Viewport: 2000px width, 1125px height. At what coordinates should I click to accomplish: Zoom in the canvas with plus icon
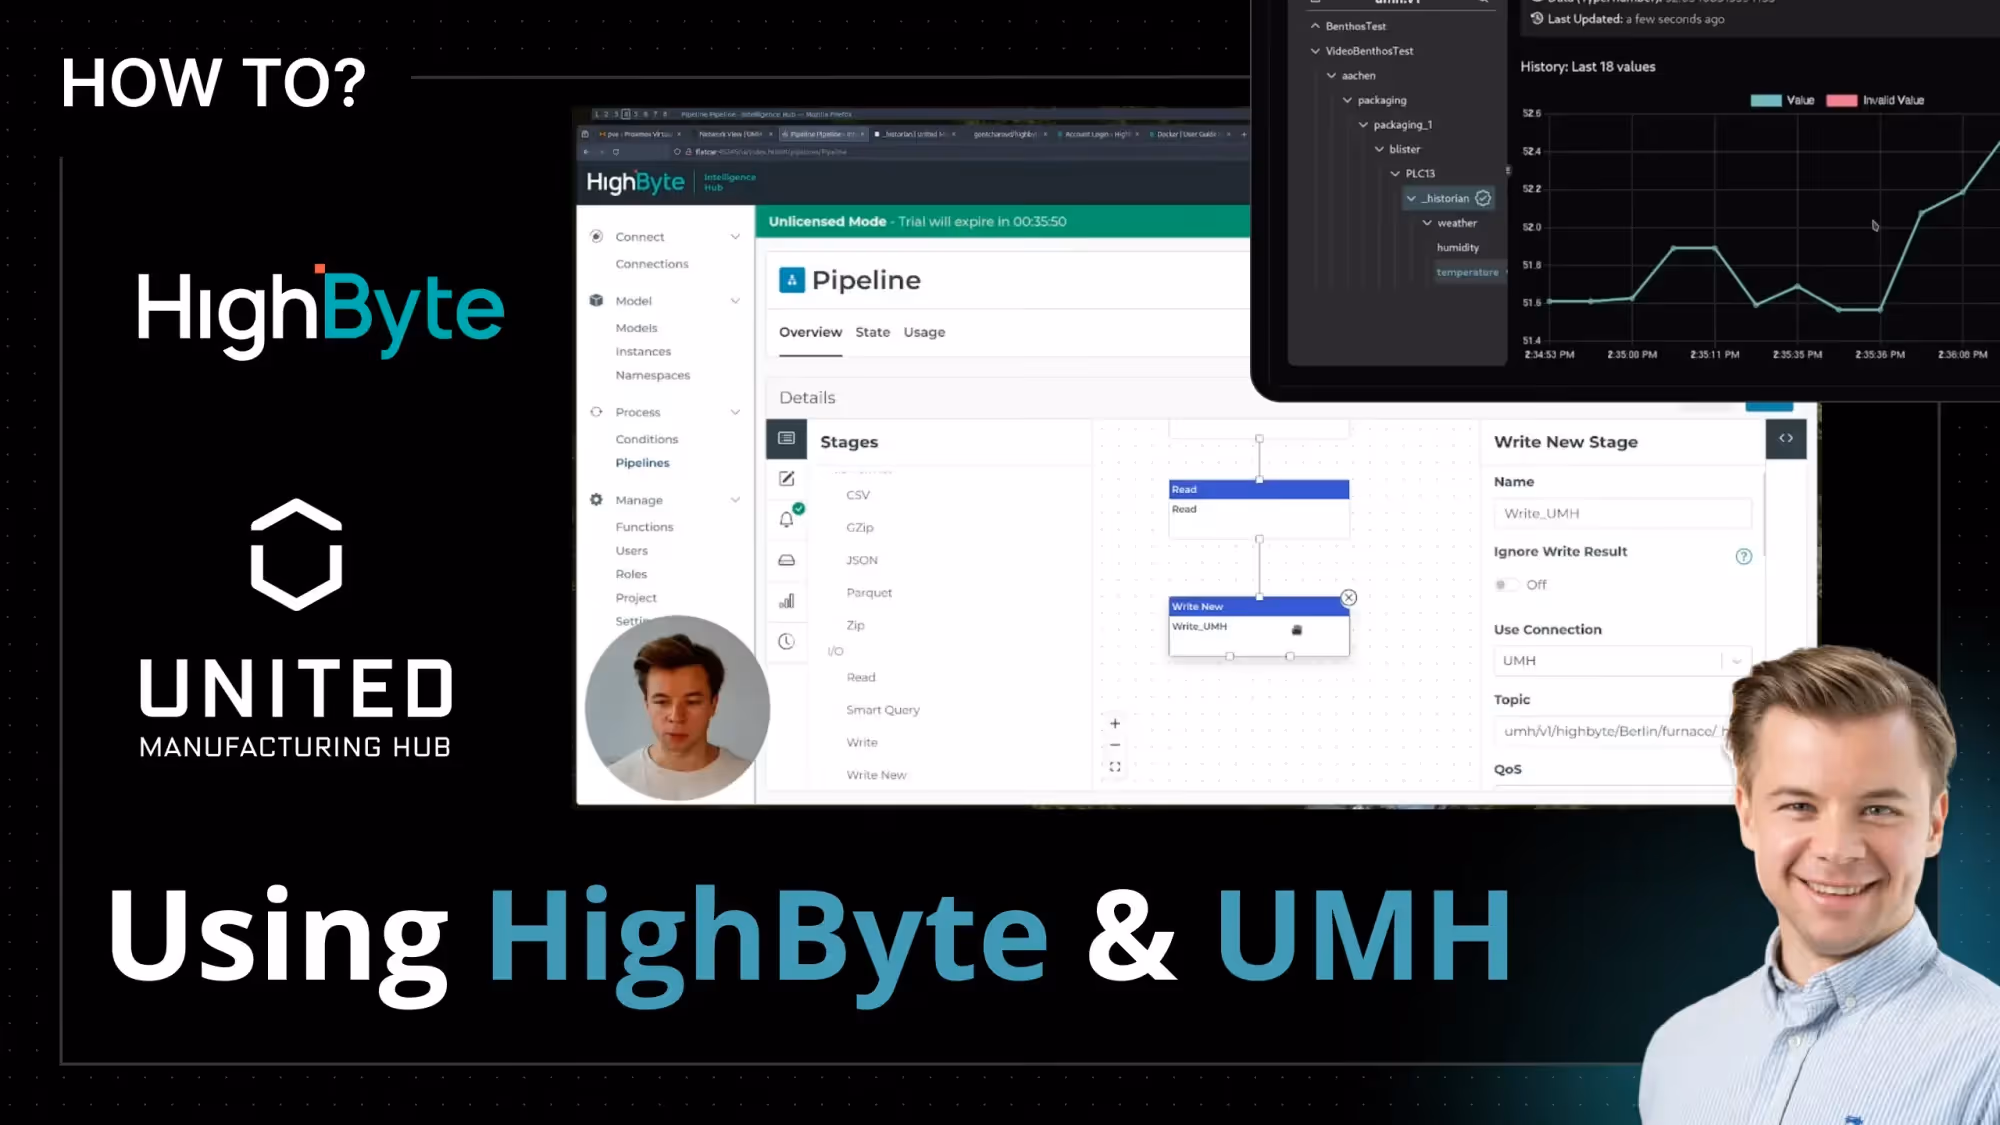pyautogui.click(x=1115, y=723)
